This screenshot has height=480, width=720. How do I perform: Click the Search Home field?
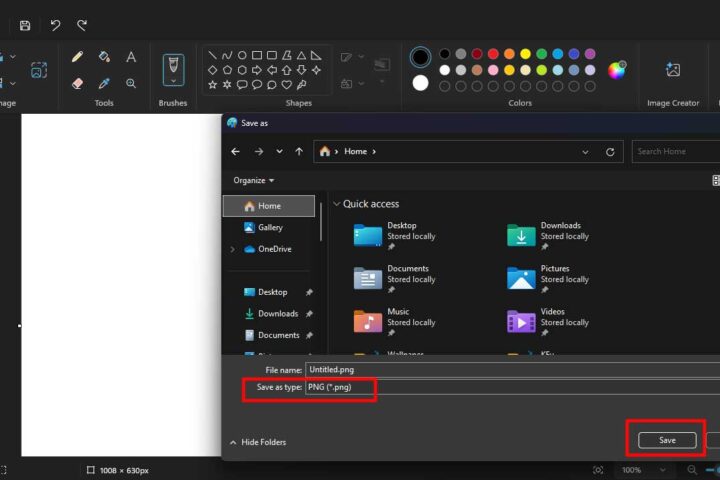click(675, 151)
